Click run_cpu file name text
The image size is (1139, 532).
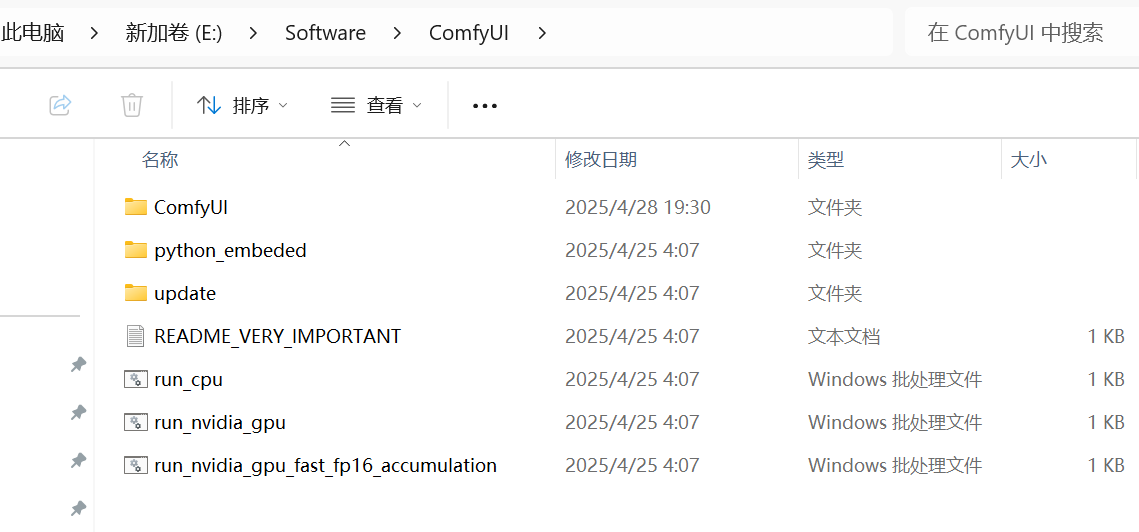(188, 379)
